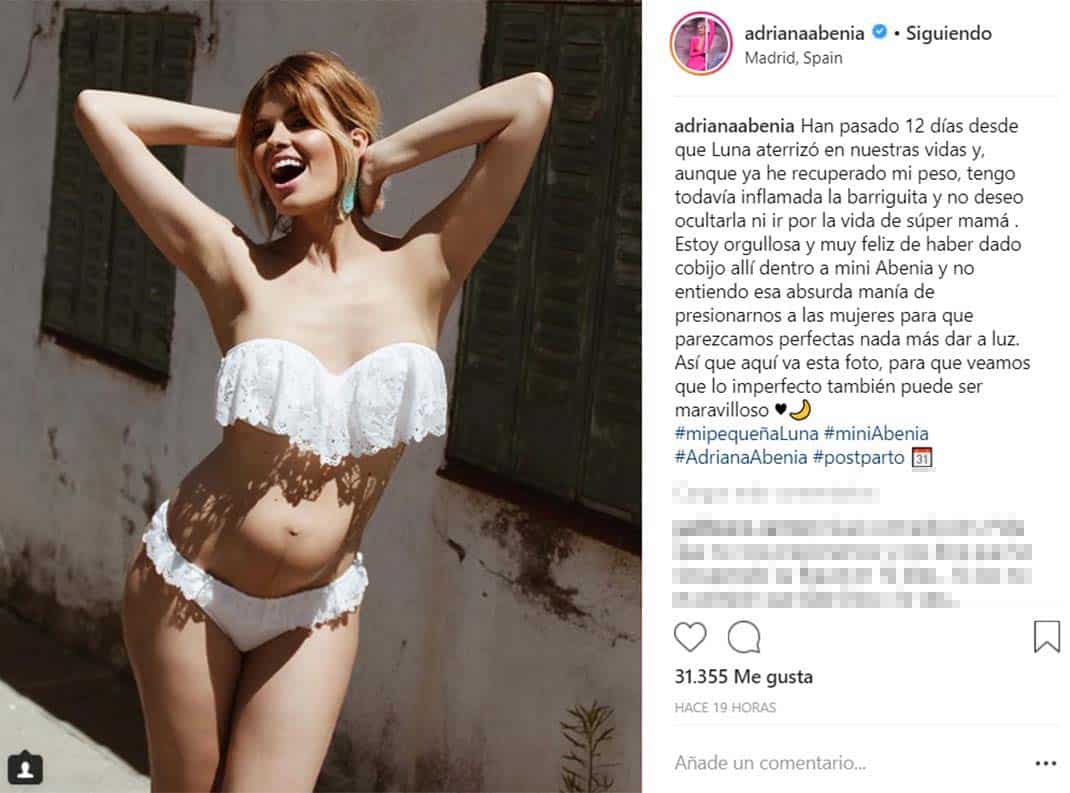
Task: Click the verified badge next to username
Action: [x=880, y=31]
